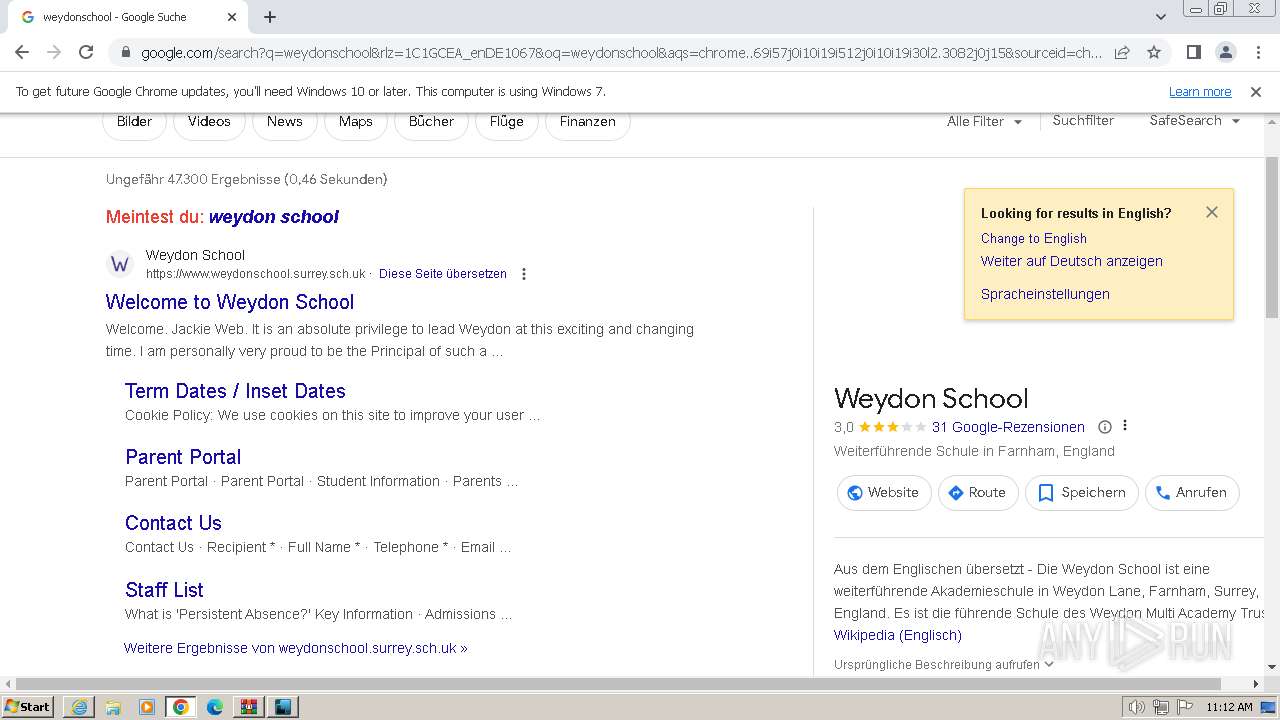Viewport: 1280px width, 720px height.
Task: Open knowledge panel three-dot menu
Action: [1125, 426]
